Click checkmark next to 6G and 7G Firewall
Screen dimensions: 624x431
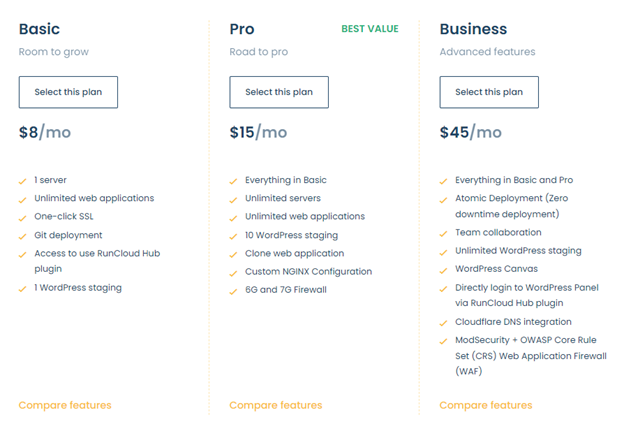[x=233, y=292]
